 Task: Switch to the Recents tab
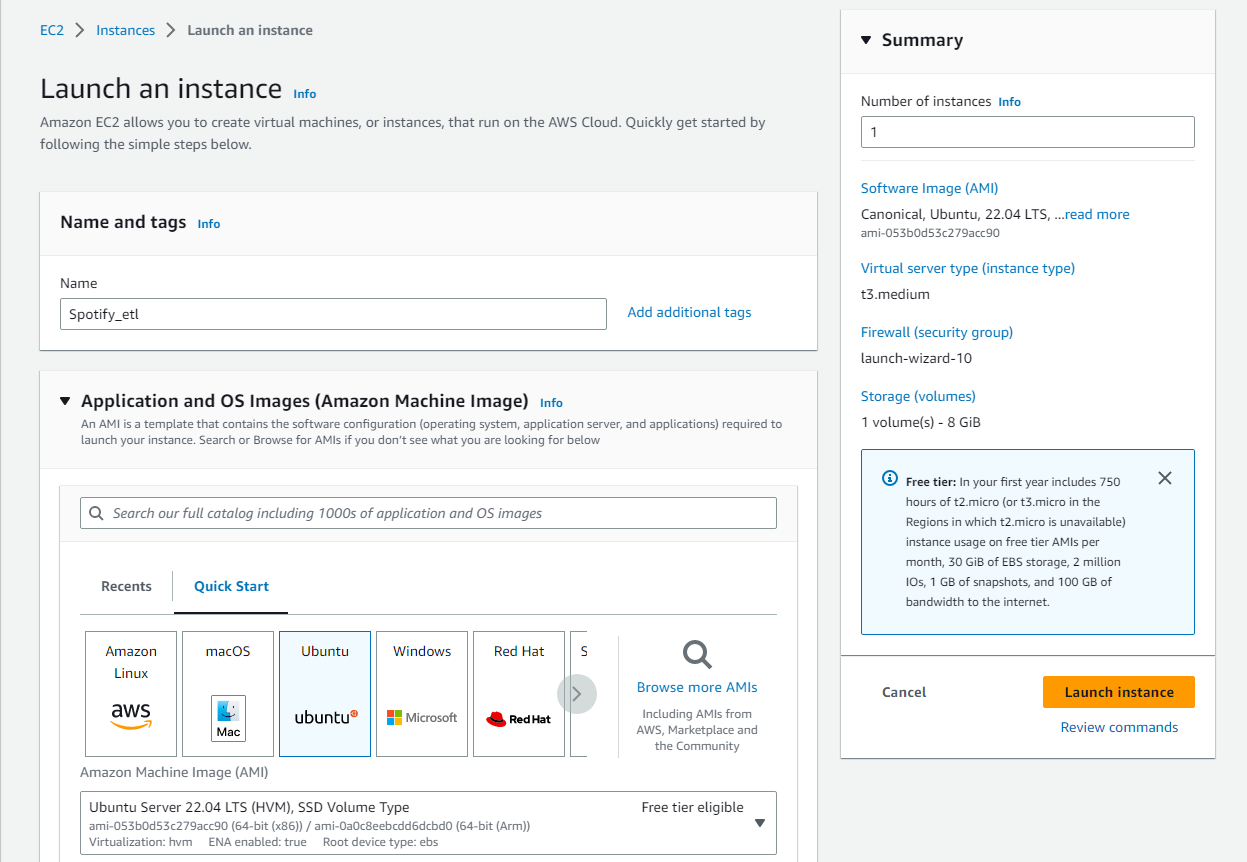pos(127,586)
